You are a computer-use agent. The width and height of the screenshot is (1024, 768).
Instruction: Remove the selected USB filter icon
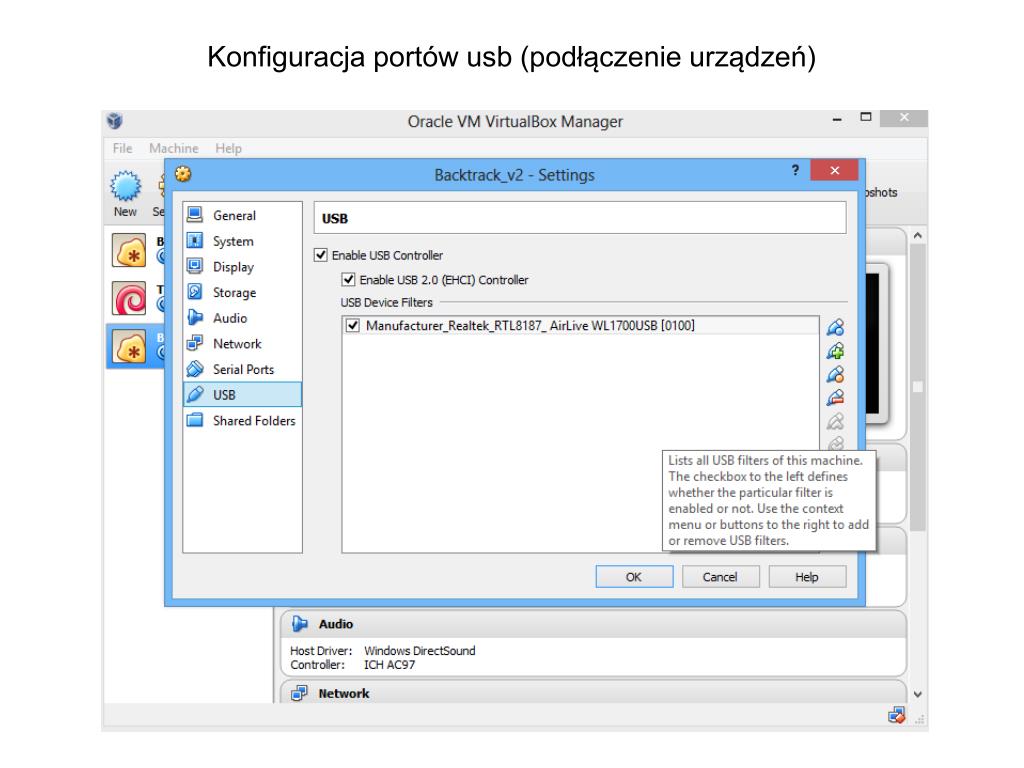click(835, 397)
